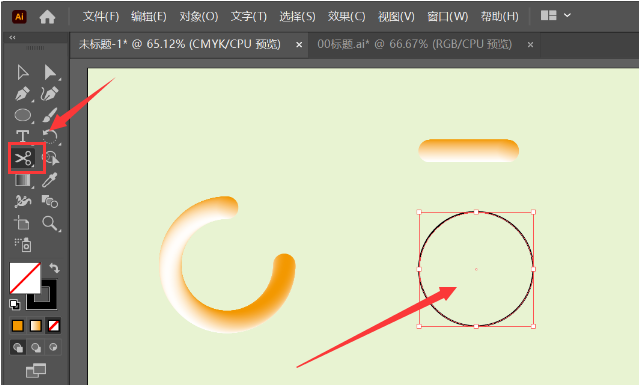639x385 pixels.
Task: Select the Blend tool
Action: pyautogui.click(x=50, y=201)
